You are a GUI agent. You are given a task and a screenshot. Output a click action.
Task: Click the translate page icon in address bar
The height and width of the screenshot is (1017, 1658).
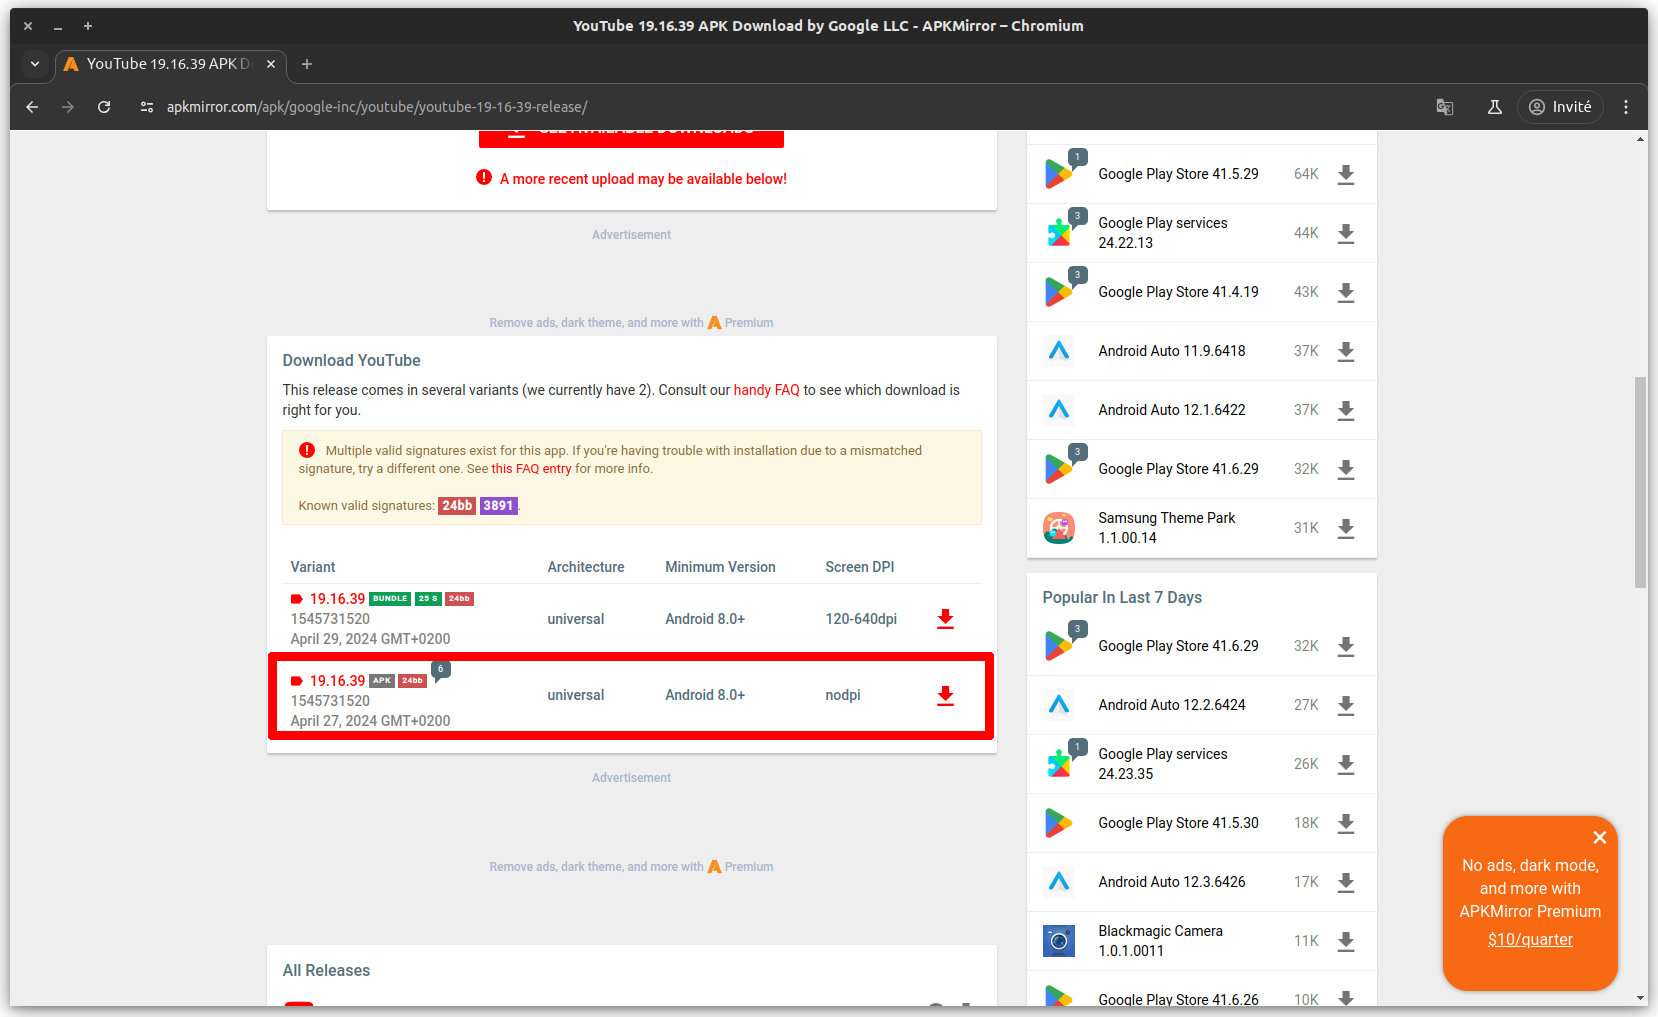tap(1445, 107)
